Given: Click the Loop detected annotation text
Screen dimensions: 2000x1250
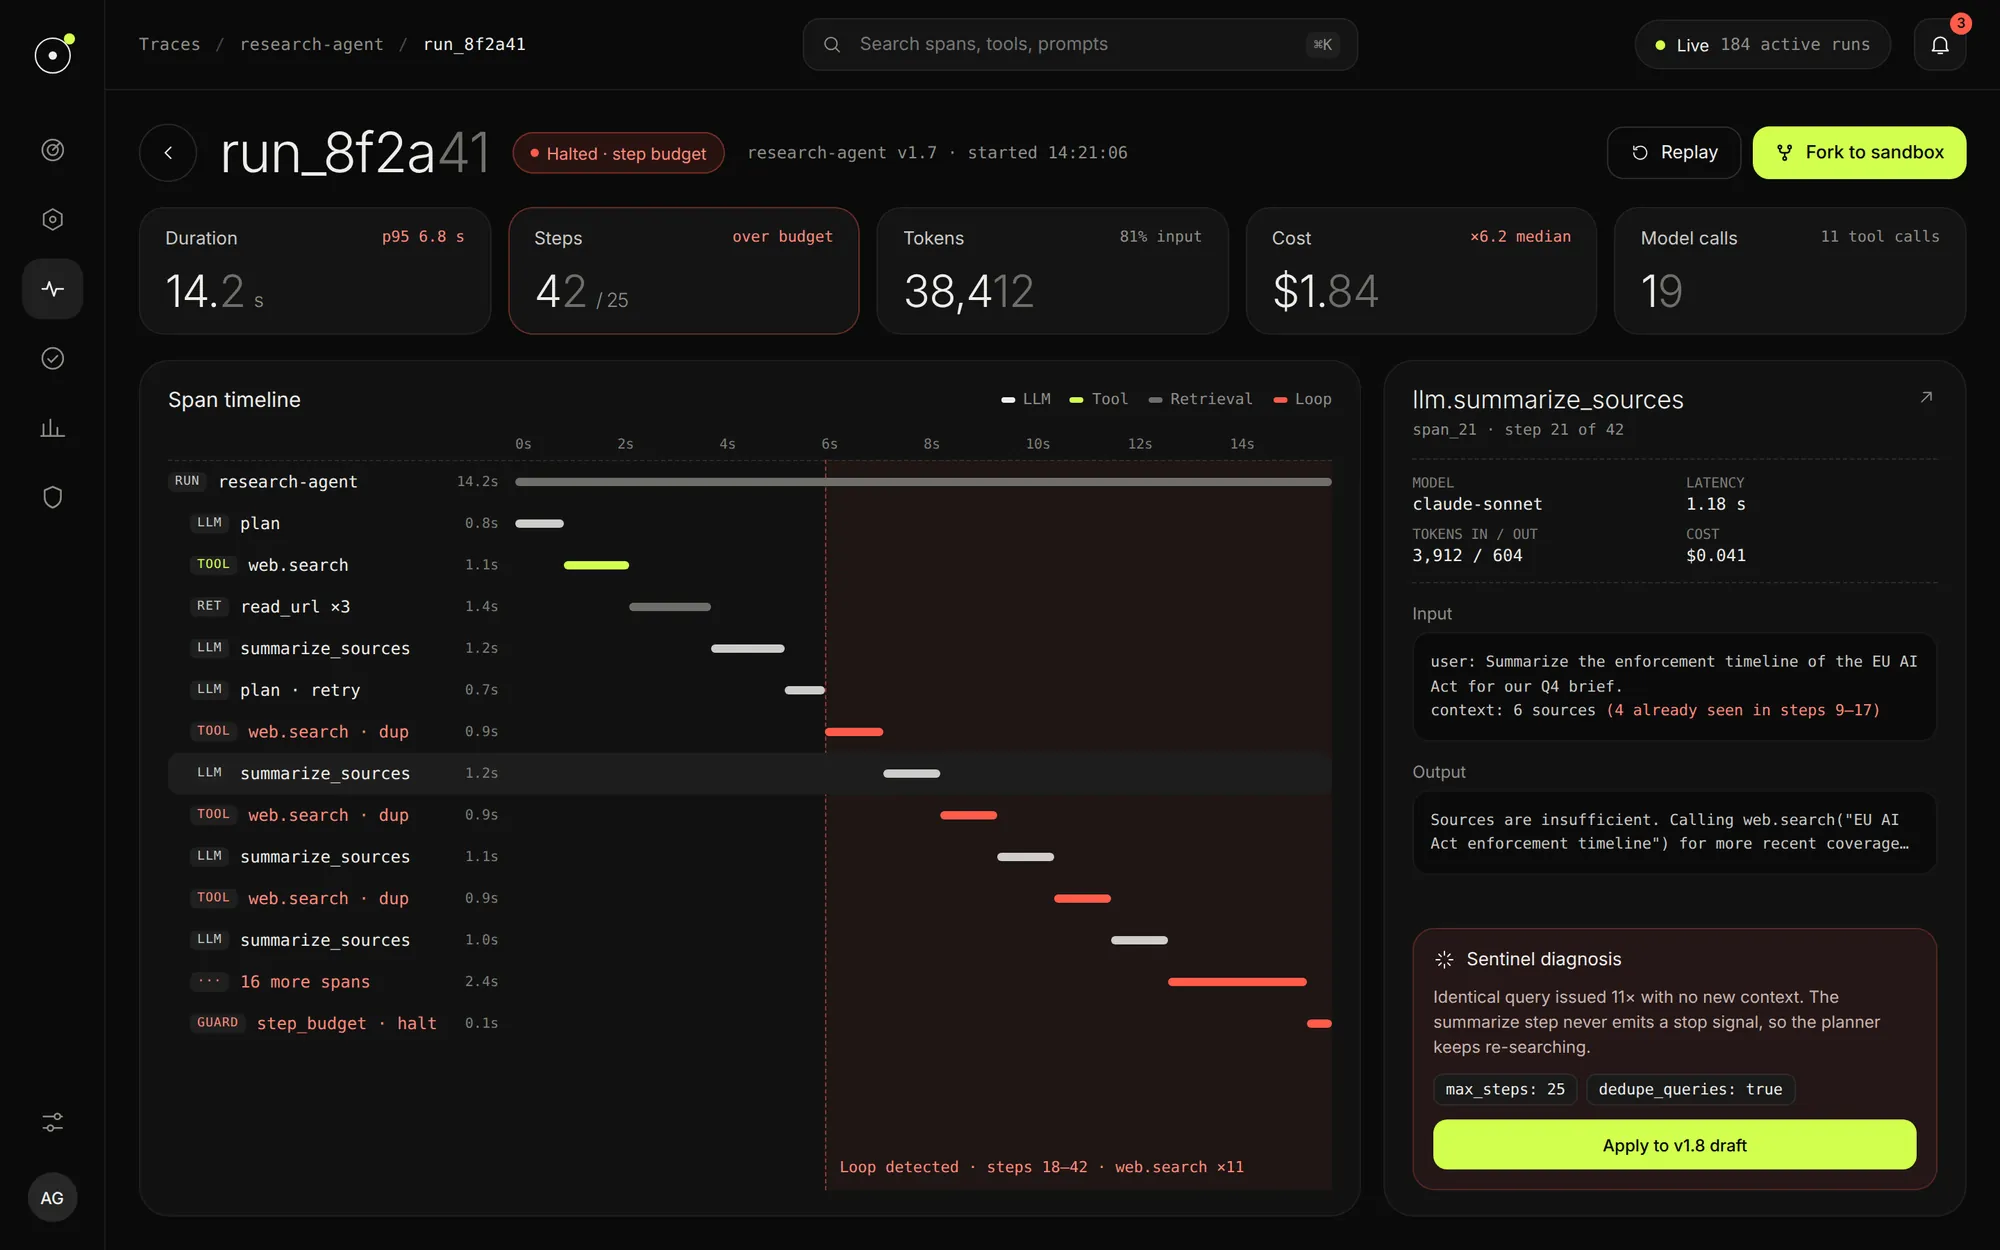Looking at the screenshot, I should [x=1041, y=1167].
